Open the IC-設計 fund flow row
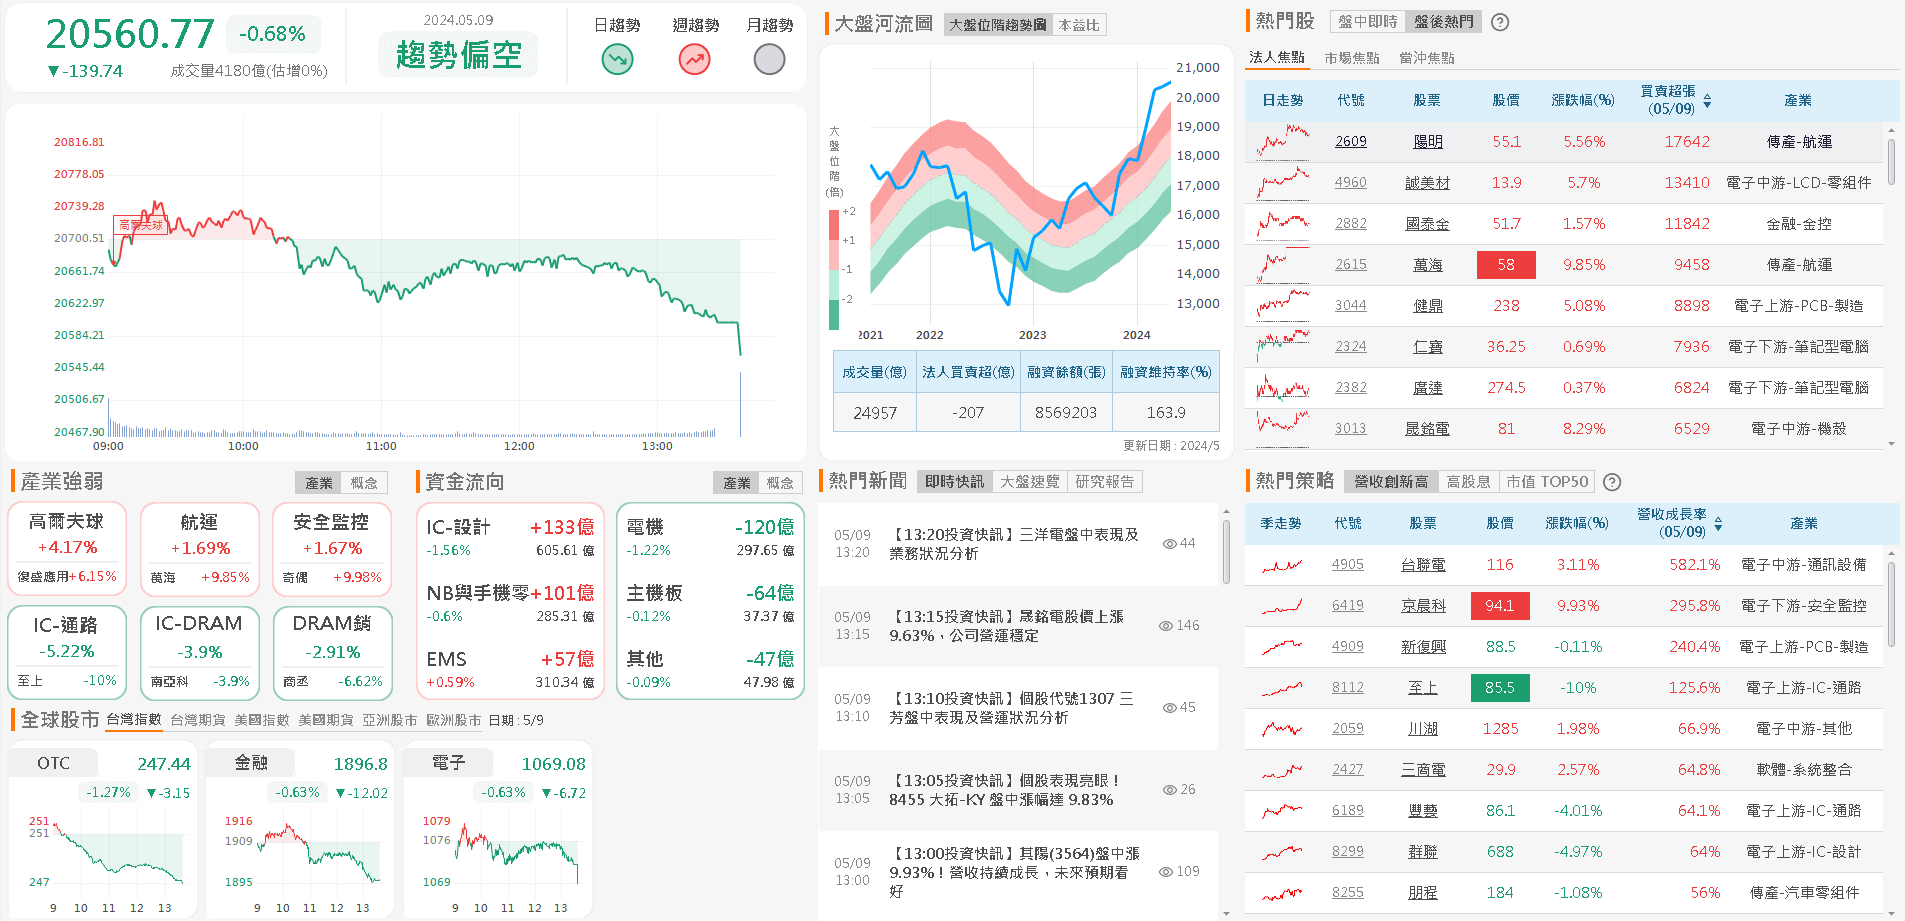Viewport: 1905px width, 921px height. 510,537
